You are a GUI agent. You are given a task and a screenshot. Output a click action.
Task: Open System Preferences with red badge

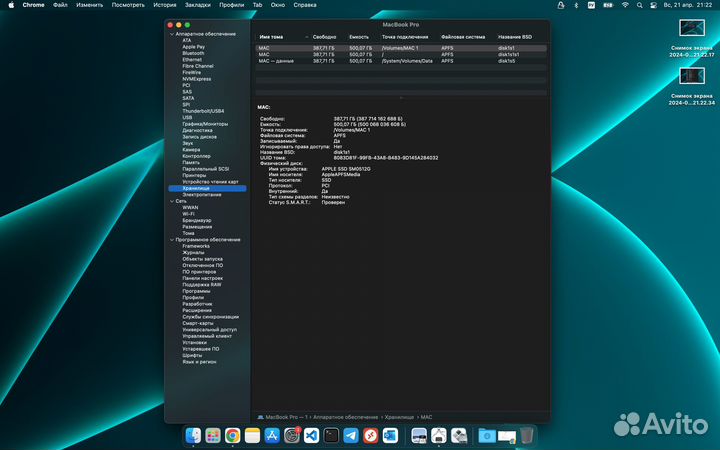[x=292, y=435]
